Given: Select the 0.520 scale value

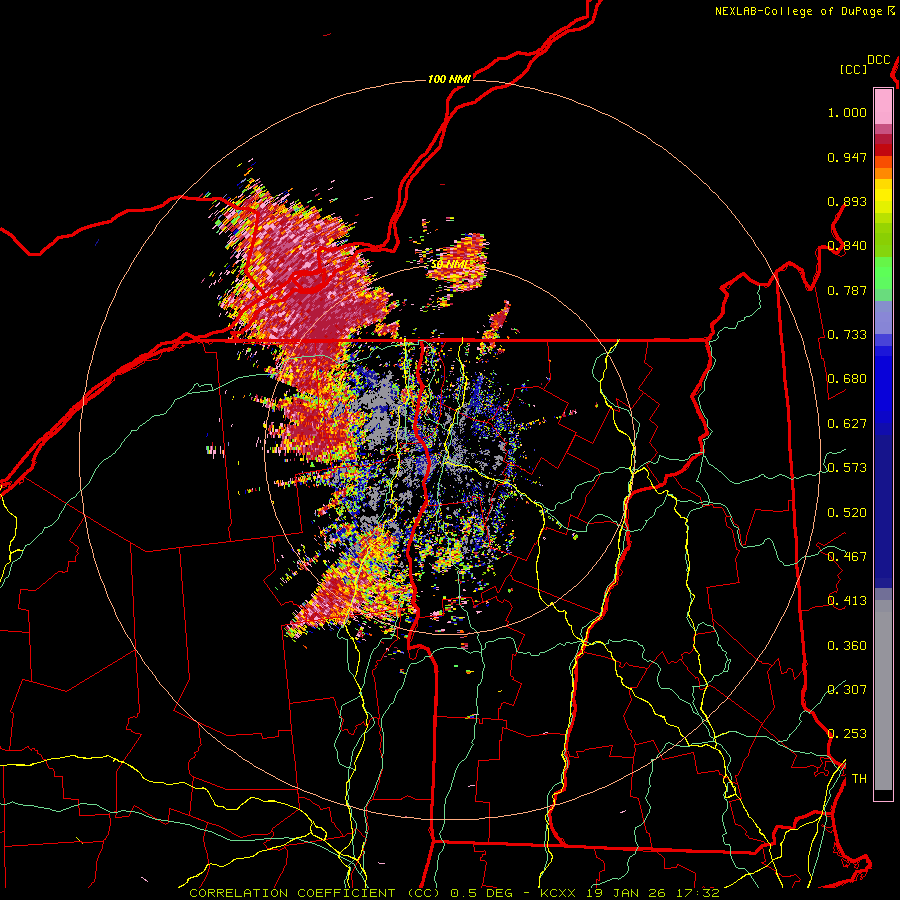Looking at the screenshot, I should [x=847, y=513].
